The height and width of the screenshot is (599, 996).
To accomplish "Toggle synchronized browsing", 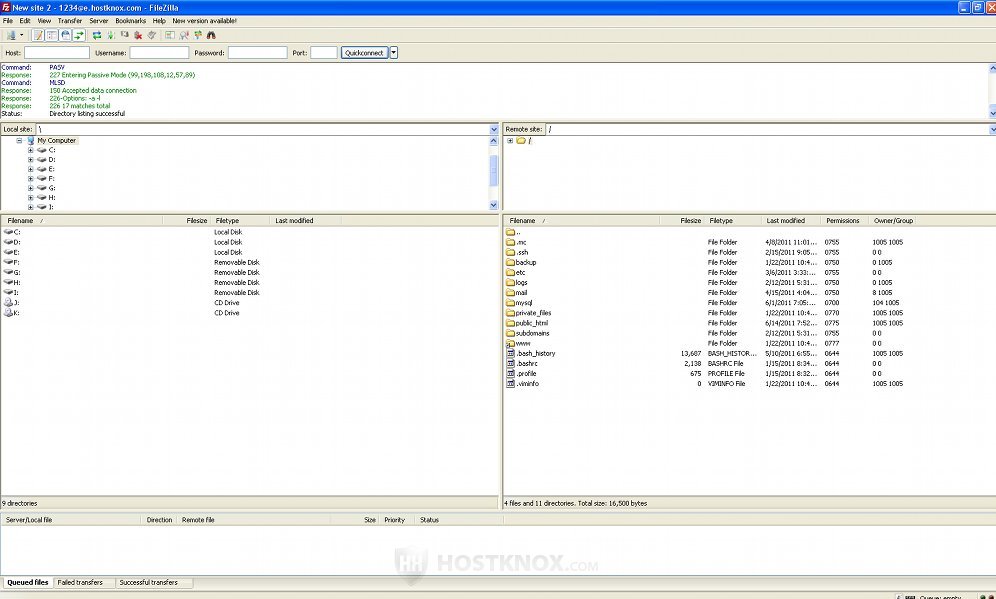I will point(198,36).
